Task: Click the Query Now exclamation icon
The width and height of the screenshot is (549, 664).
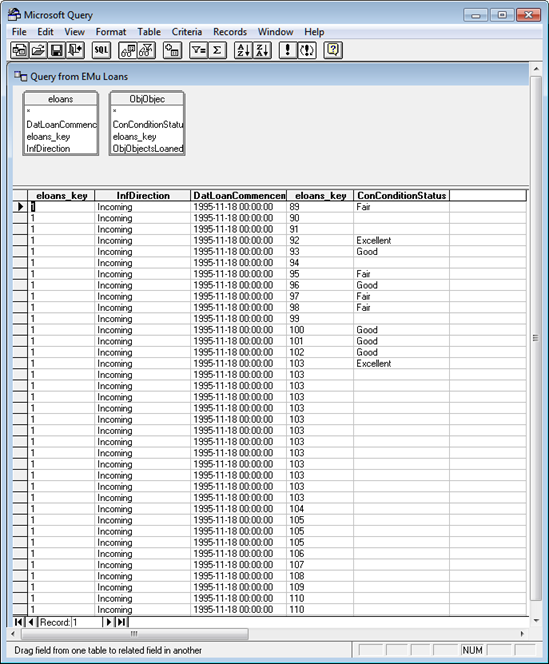Action: (288, 50)
